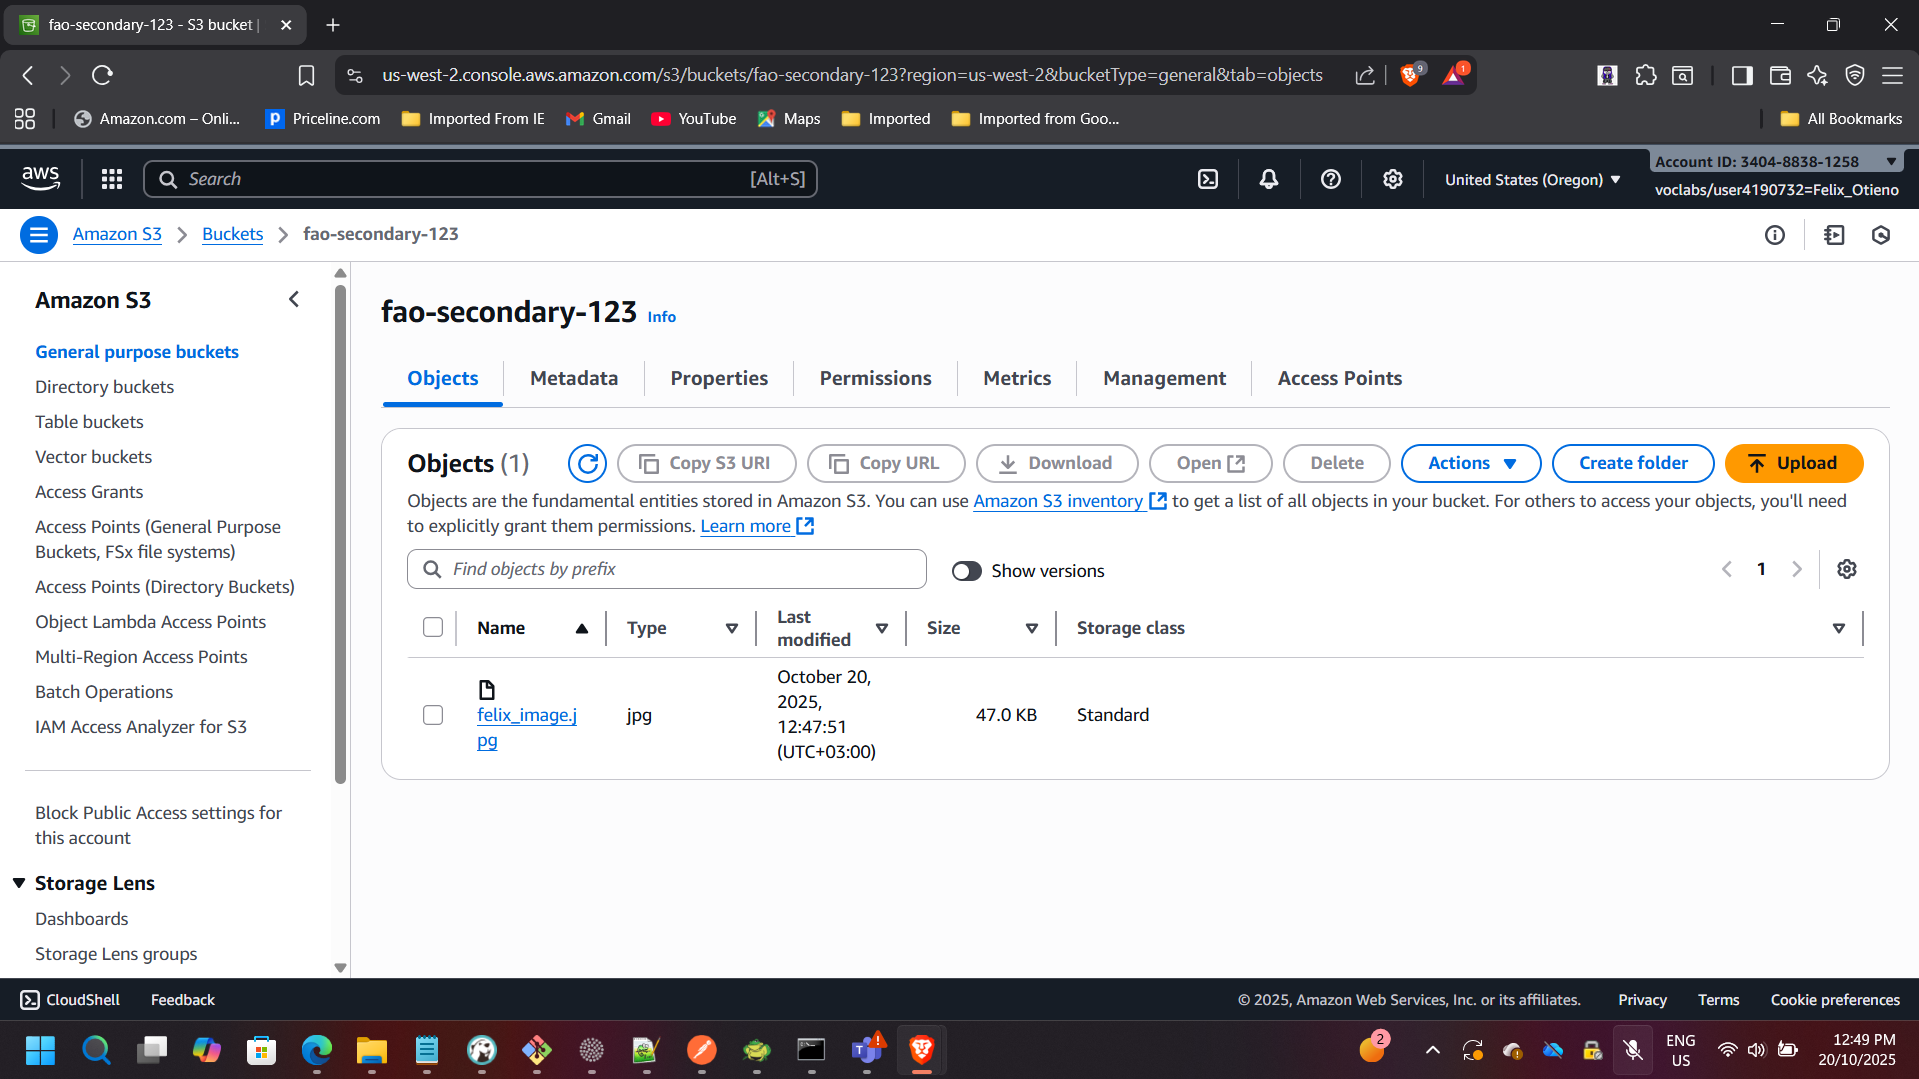This screenshot has width=1919, height=1079.
Task: Open the CloudShell terminal icon in header
Action: click(1208, 179)
